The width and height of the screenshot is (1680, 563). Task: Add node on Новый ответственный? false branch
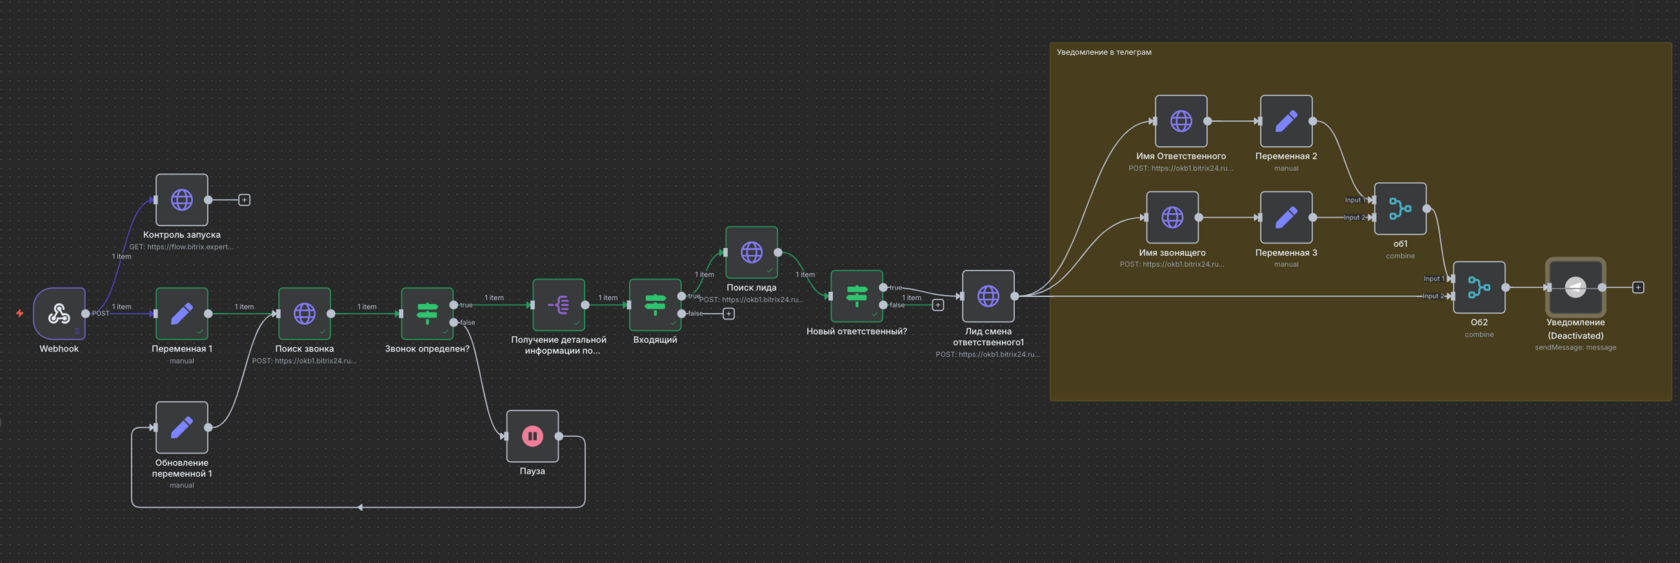pos(938,305)
